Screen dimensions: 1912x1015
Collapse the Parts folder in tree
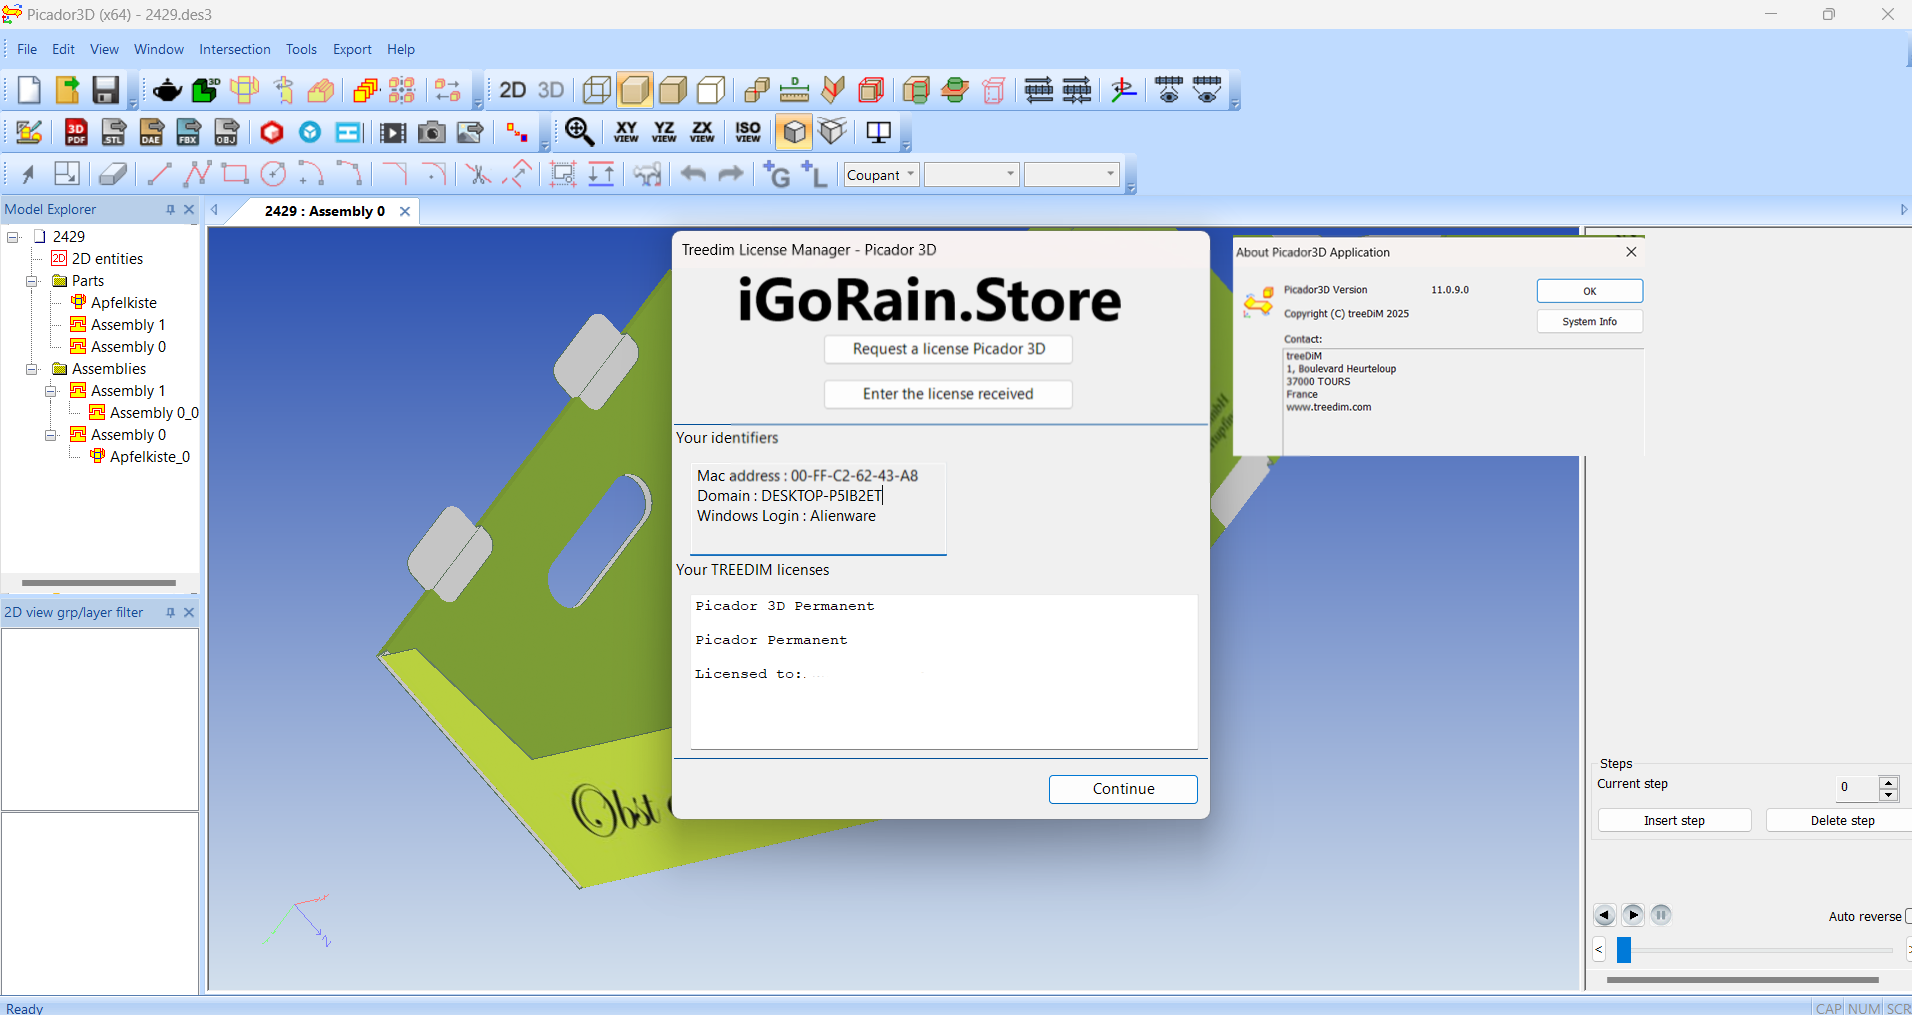tap(32, 281)
